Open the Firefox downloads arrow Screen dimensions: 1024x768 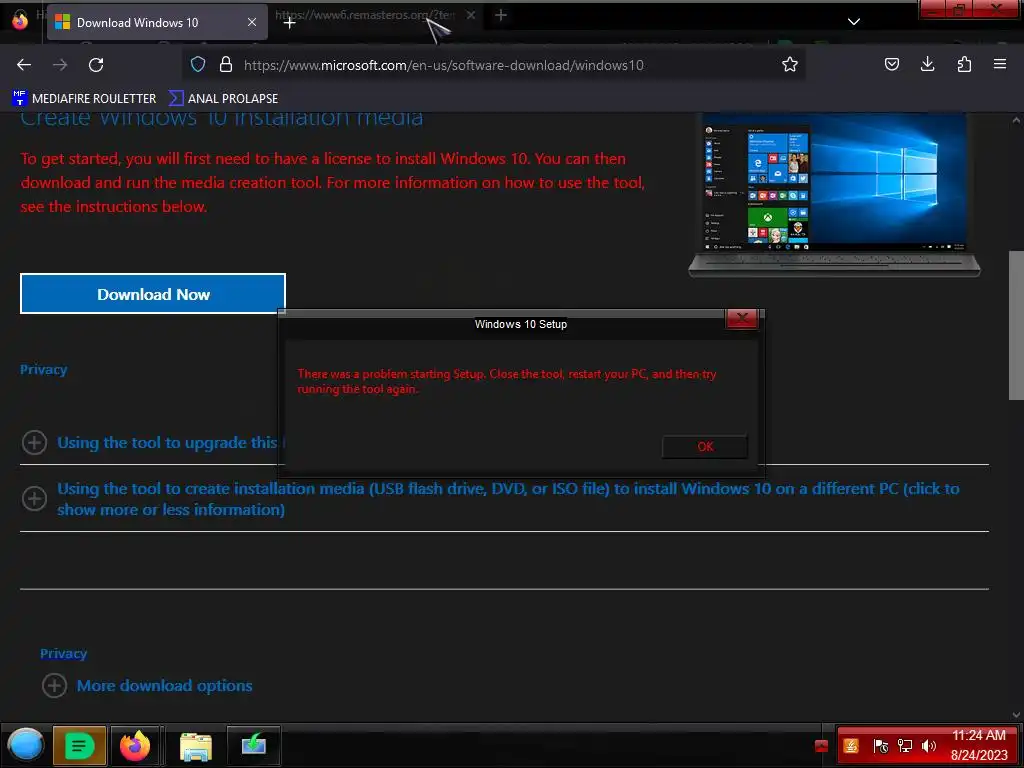click(927, 64)
